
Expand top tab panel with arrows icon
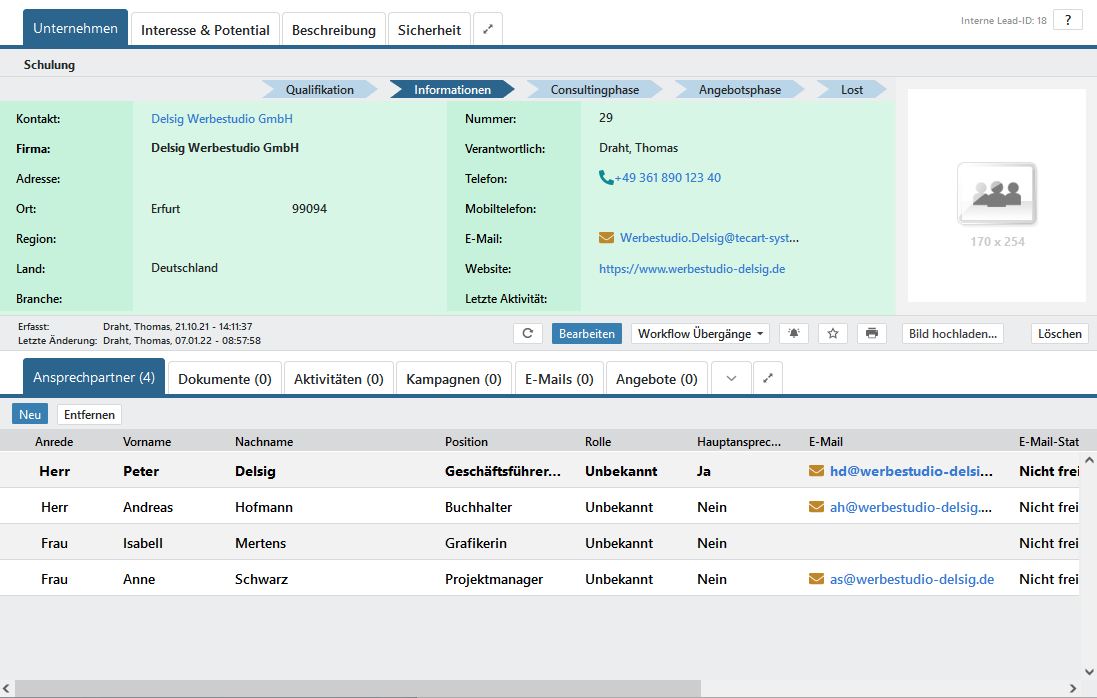coord(487,30)
